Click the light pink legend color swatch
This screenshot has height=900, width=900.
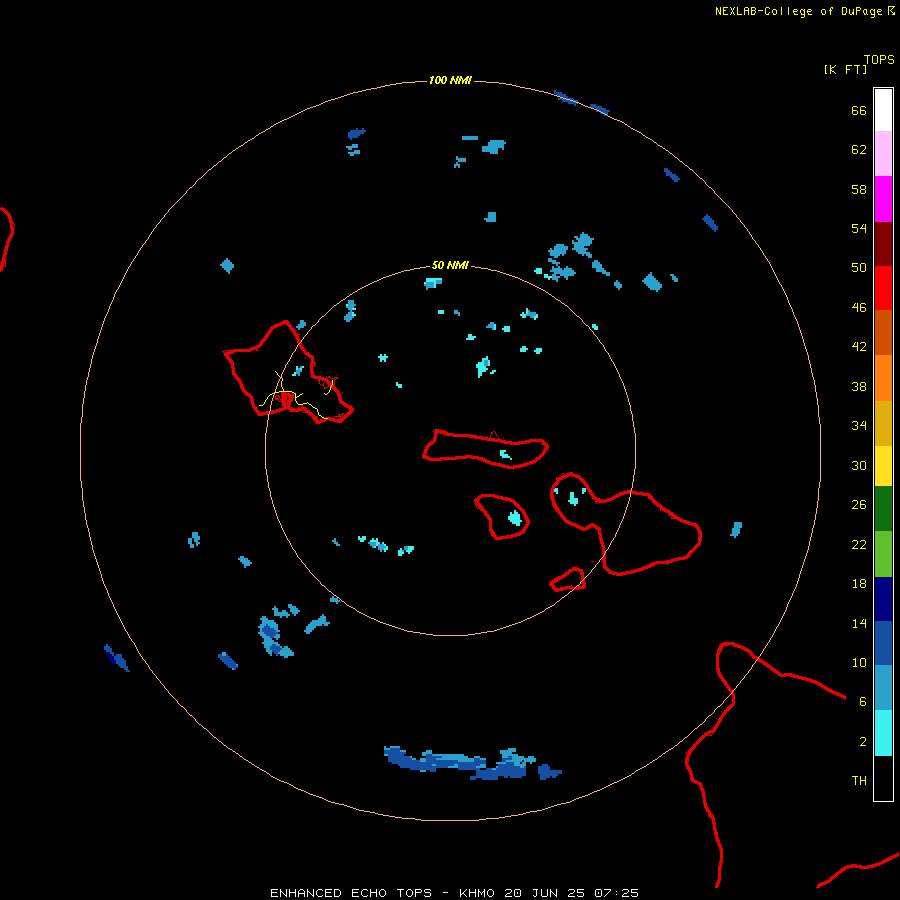pyautogui.click(x=883, y=154)
